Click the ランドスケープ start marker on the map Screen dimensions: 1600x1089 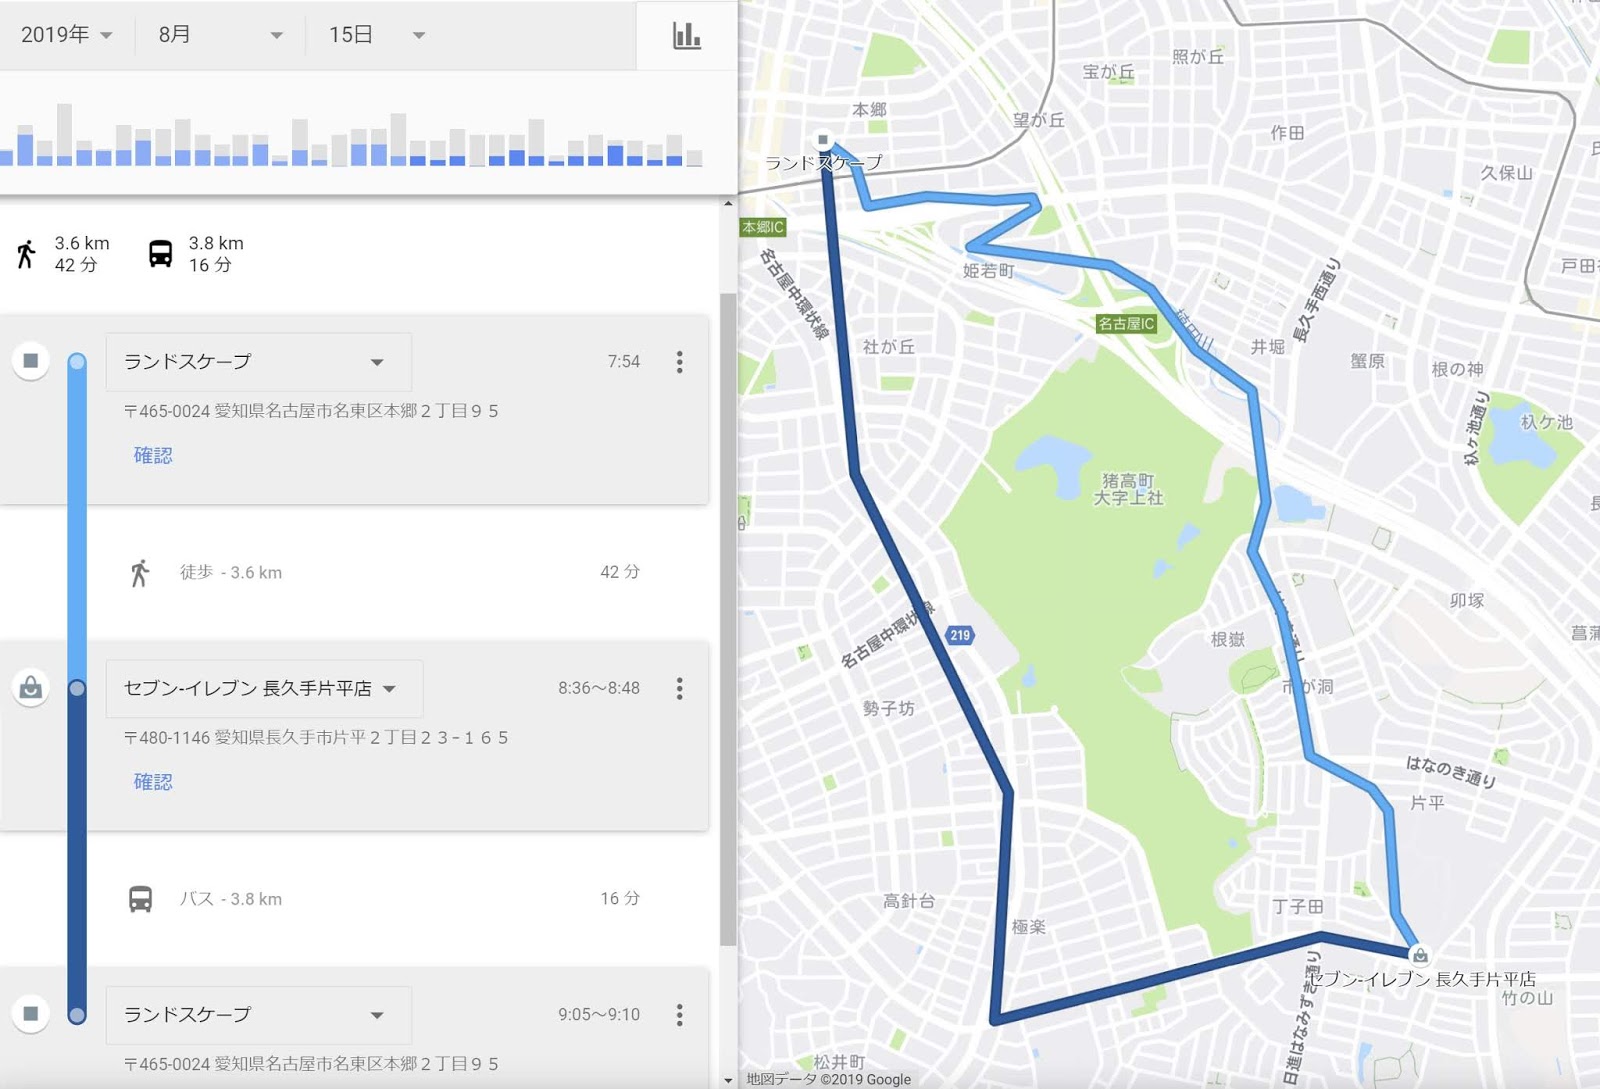(x=823, y=140)
